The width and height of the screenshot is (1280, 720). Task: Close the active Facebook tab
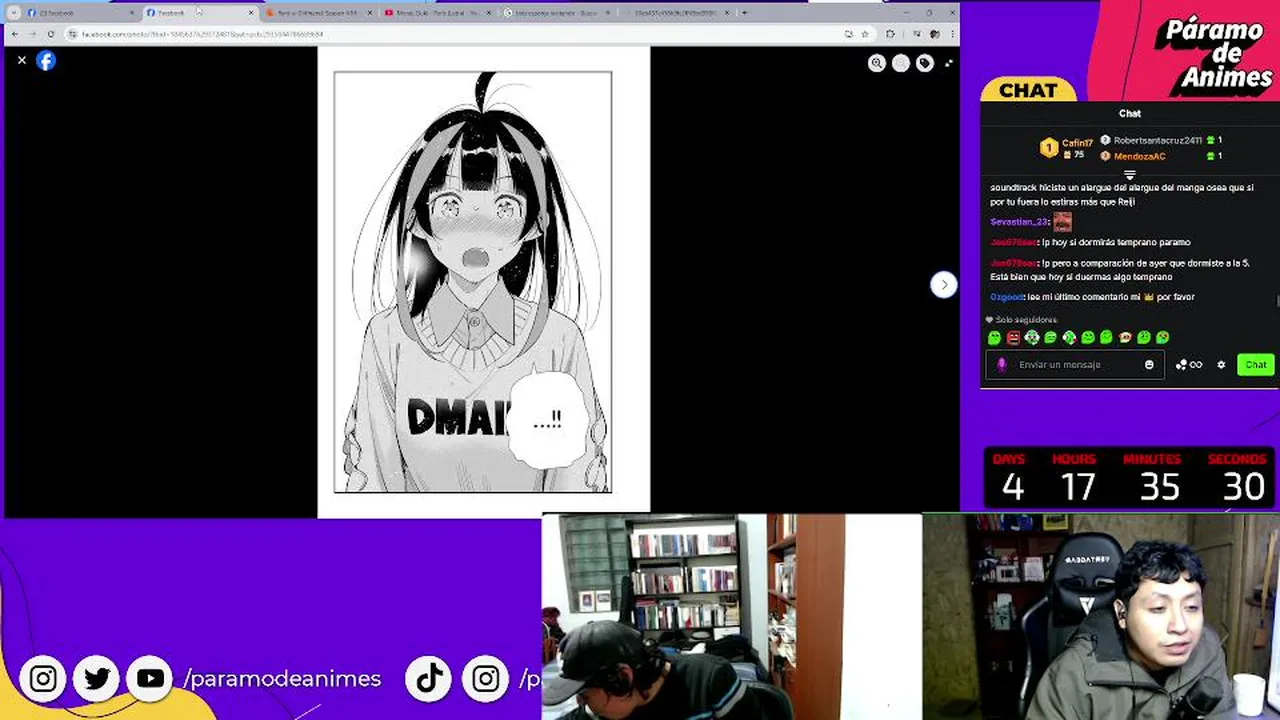tap(251, 13)
